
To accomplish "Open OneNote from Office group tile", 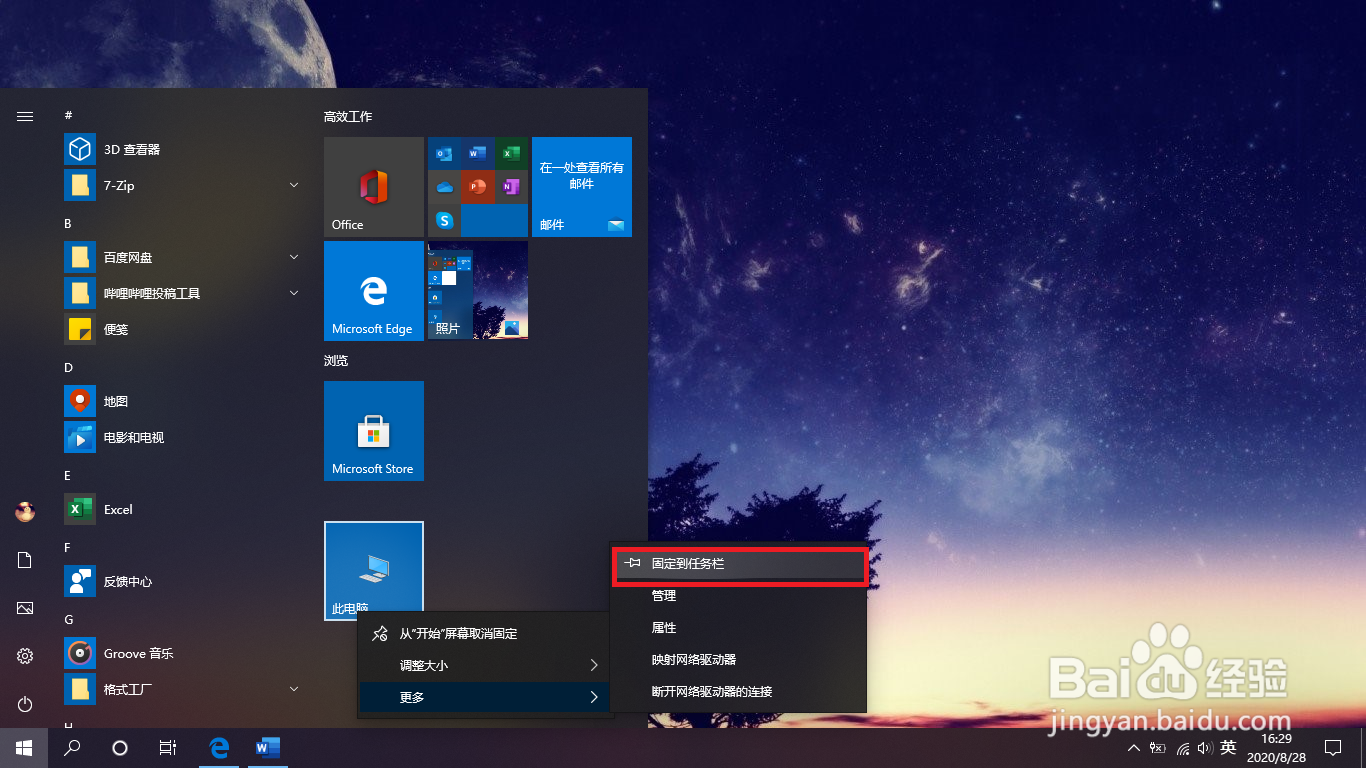I will click(511, 186).
